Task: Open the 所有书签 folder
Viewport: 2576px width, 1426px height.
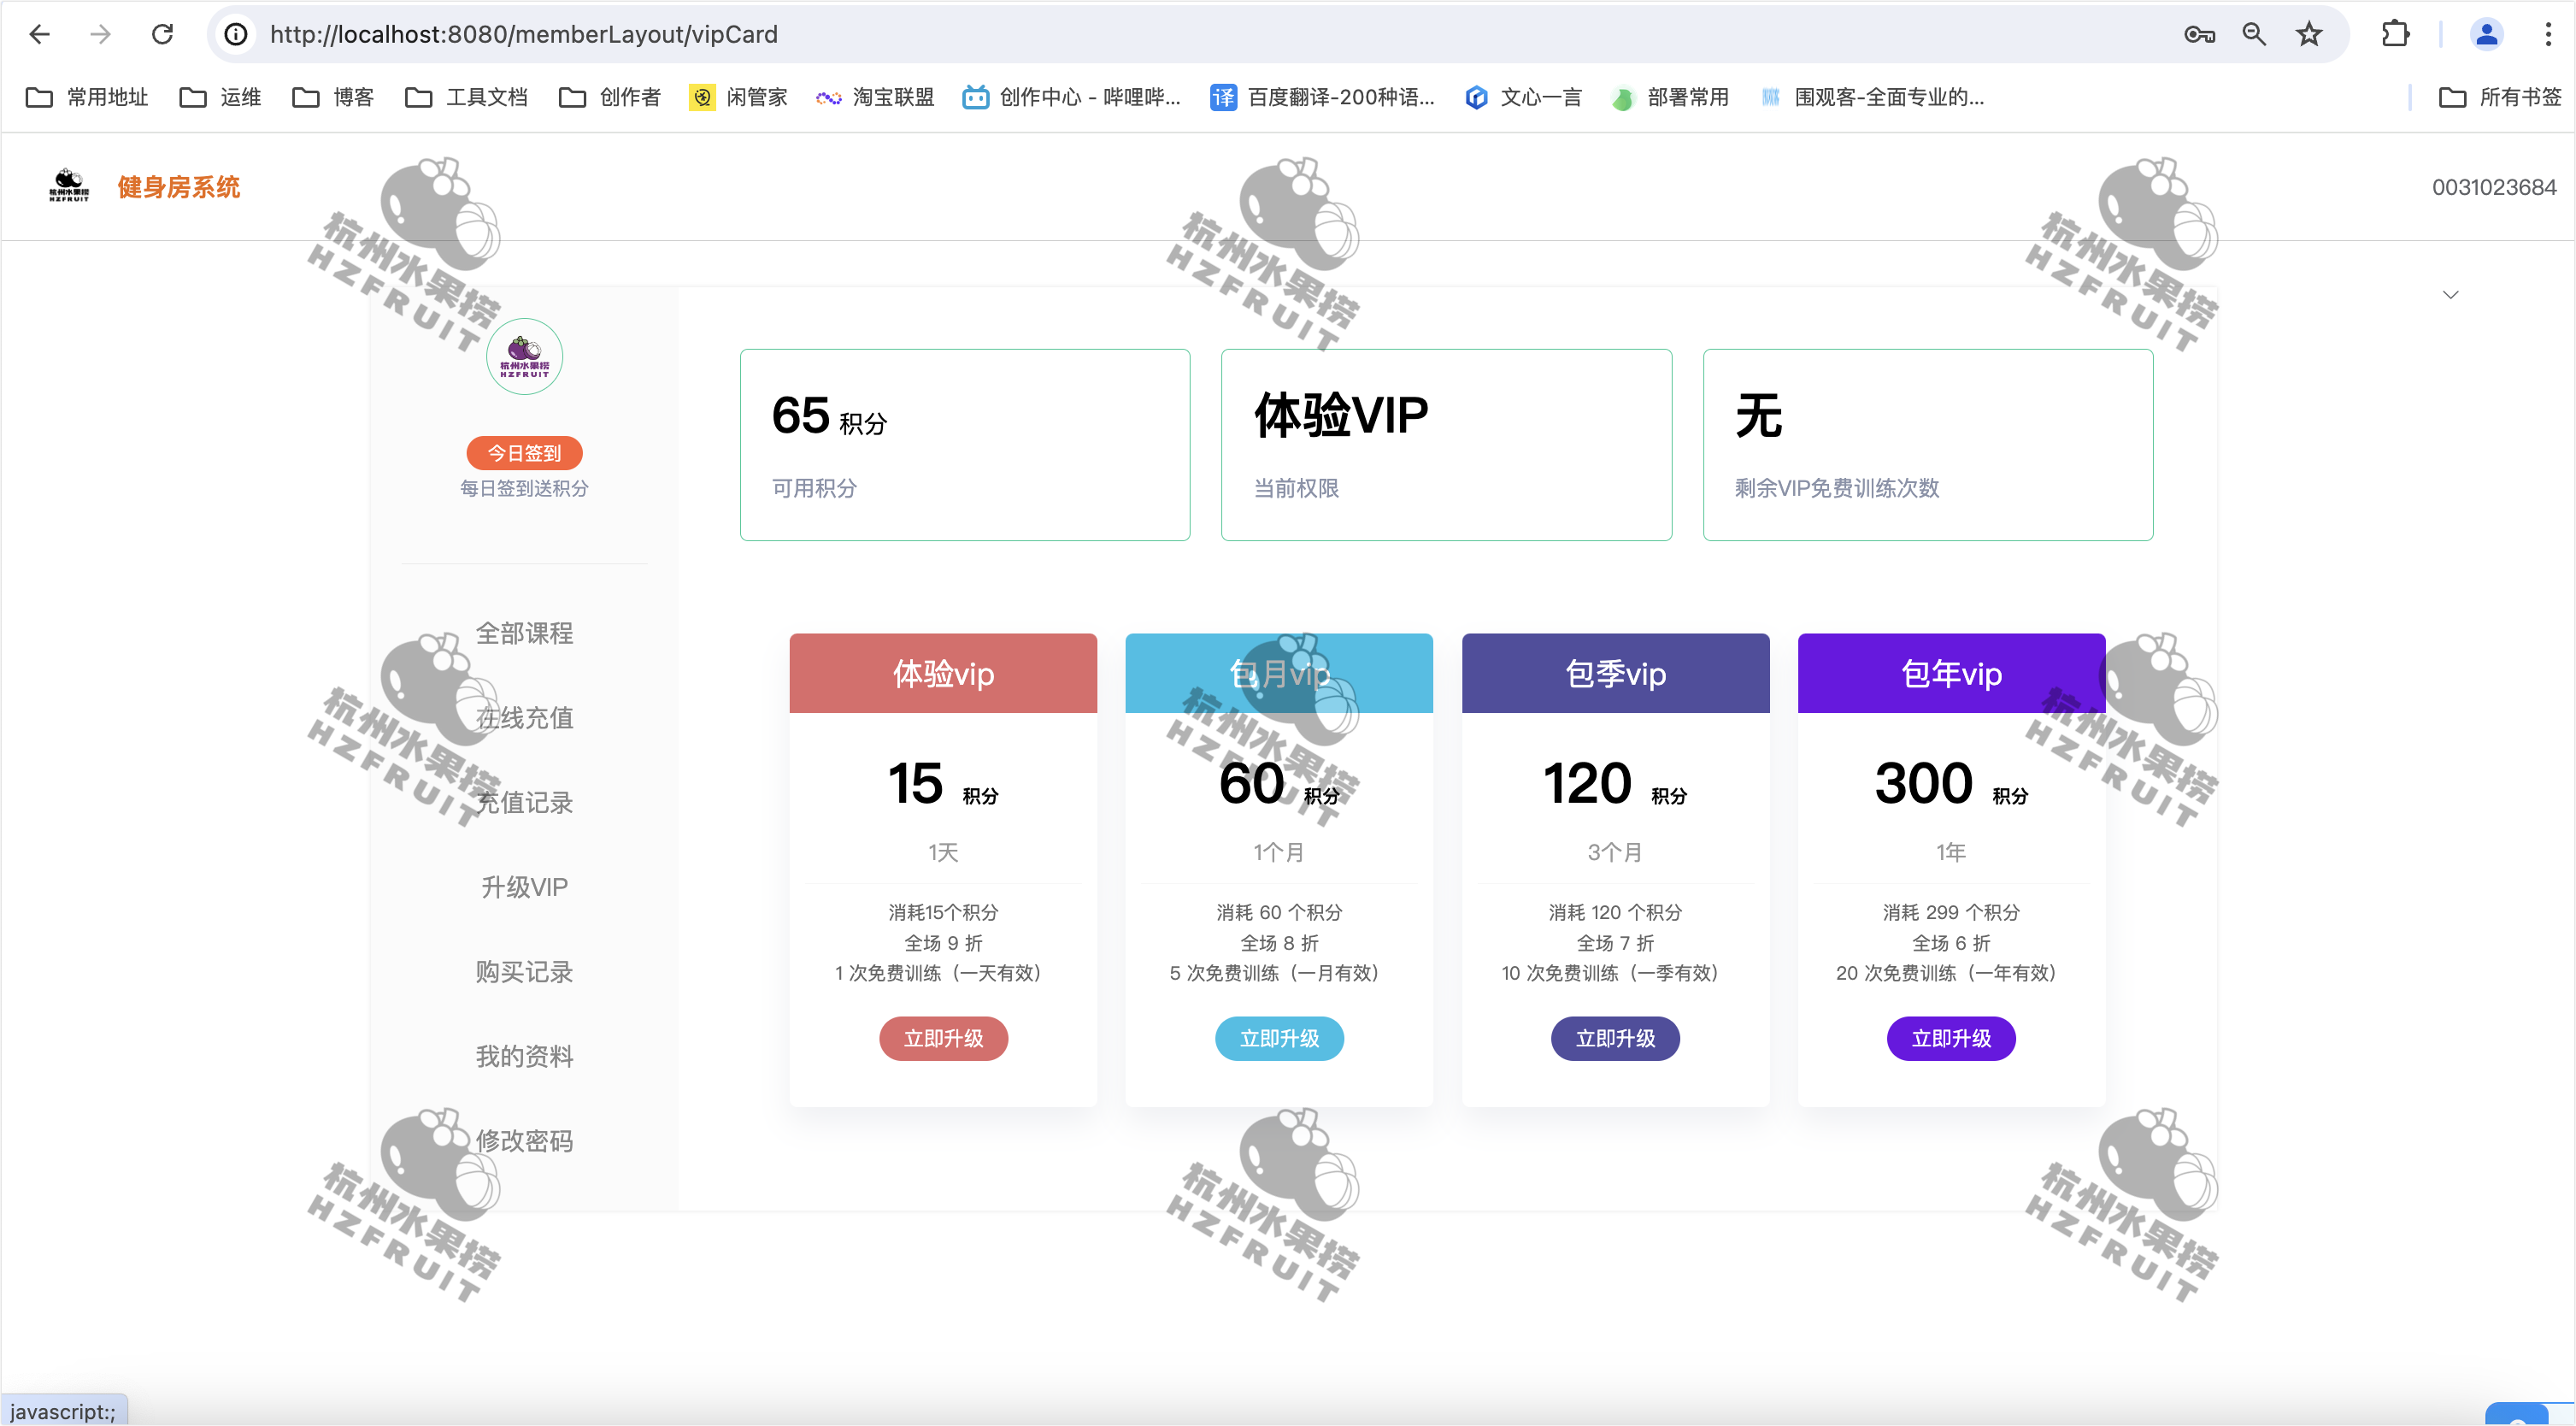Action: (2500, 97)
